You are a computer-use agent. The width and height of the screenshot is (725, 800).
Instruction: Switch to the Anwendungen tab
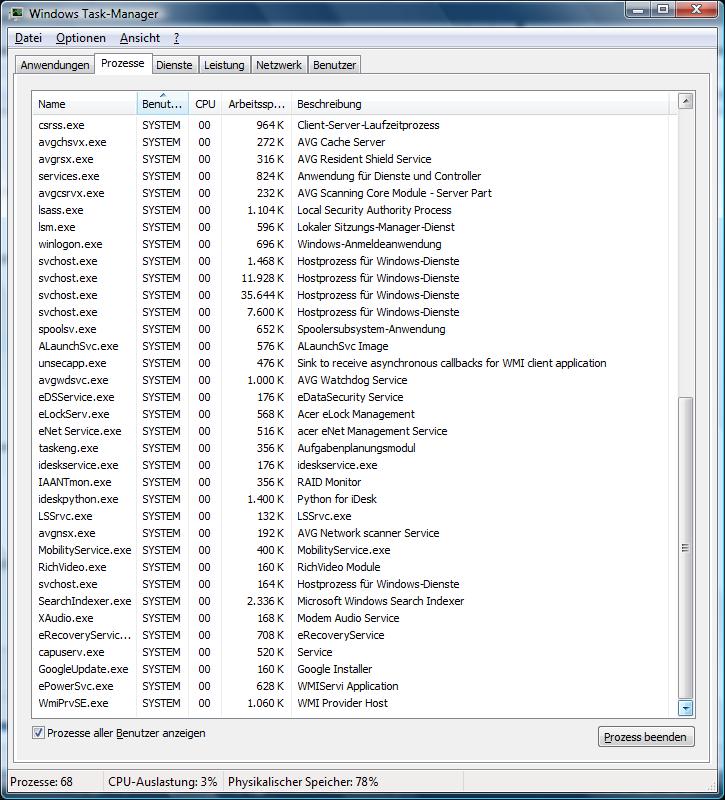(55, 65)
